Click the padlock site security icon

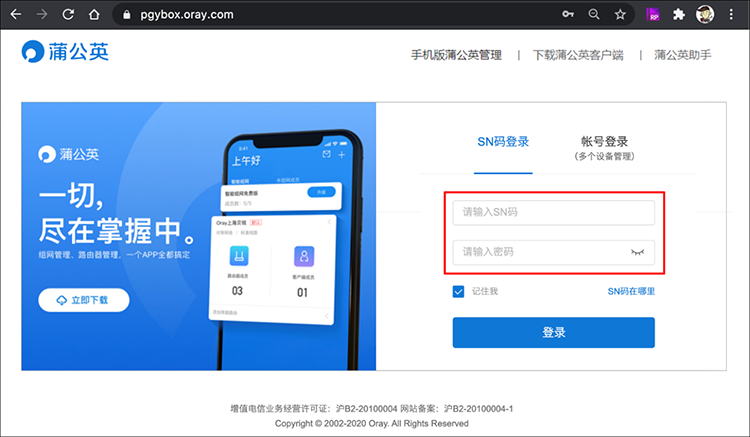coord(127,15)
